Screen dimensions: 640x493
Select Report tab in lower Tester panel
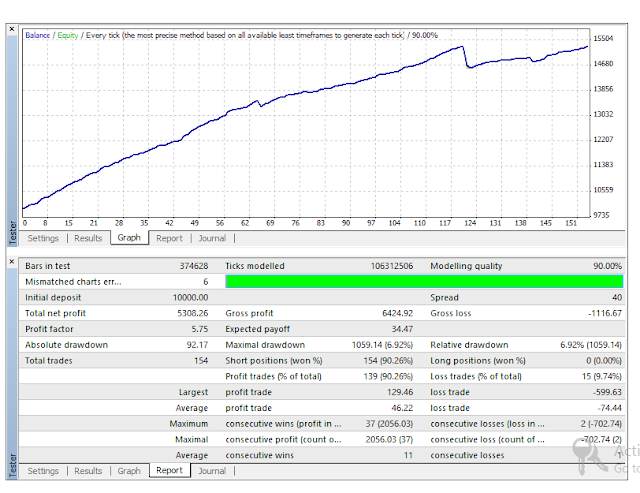[x=169, y=470]
